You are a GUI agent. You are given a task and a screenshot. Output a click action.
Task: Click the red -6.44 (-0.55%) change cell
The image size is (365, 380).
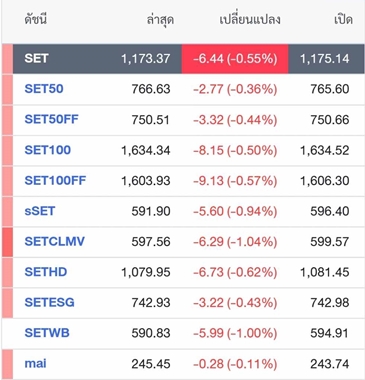[235, 59]
